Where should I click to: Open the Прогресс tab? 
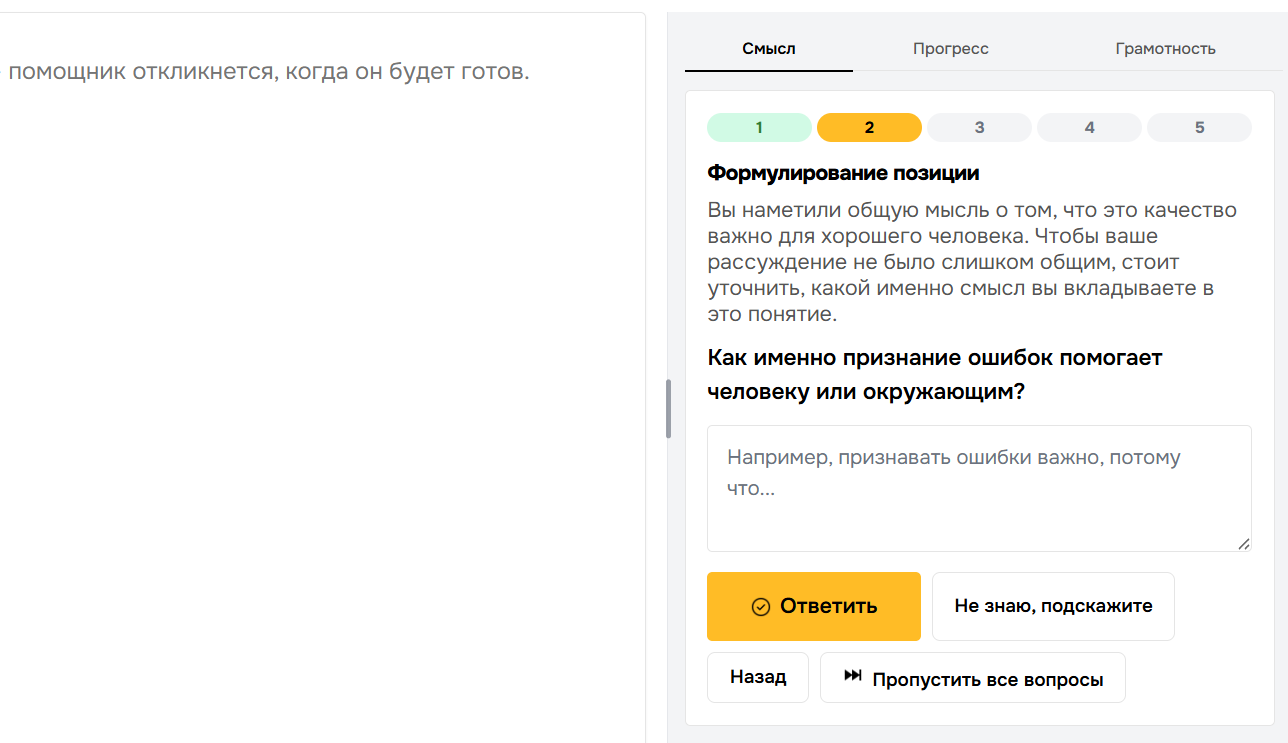click(950, 48)
